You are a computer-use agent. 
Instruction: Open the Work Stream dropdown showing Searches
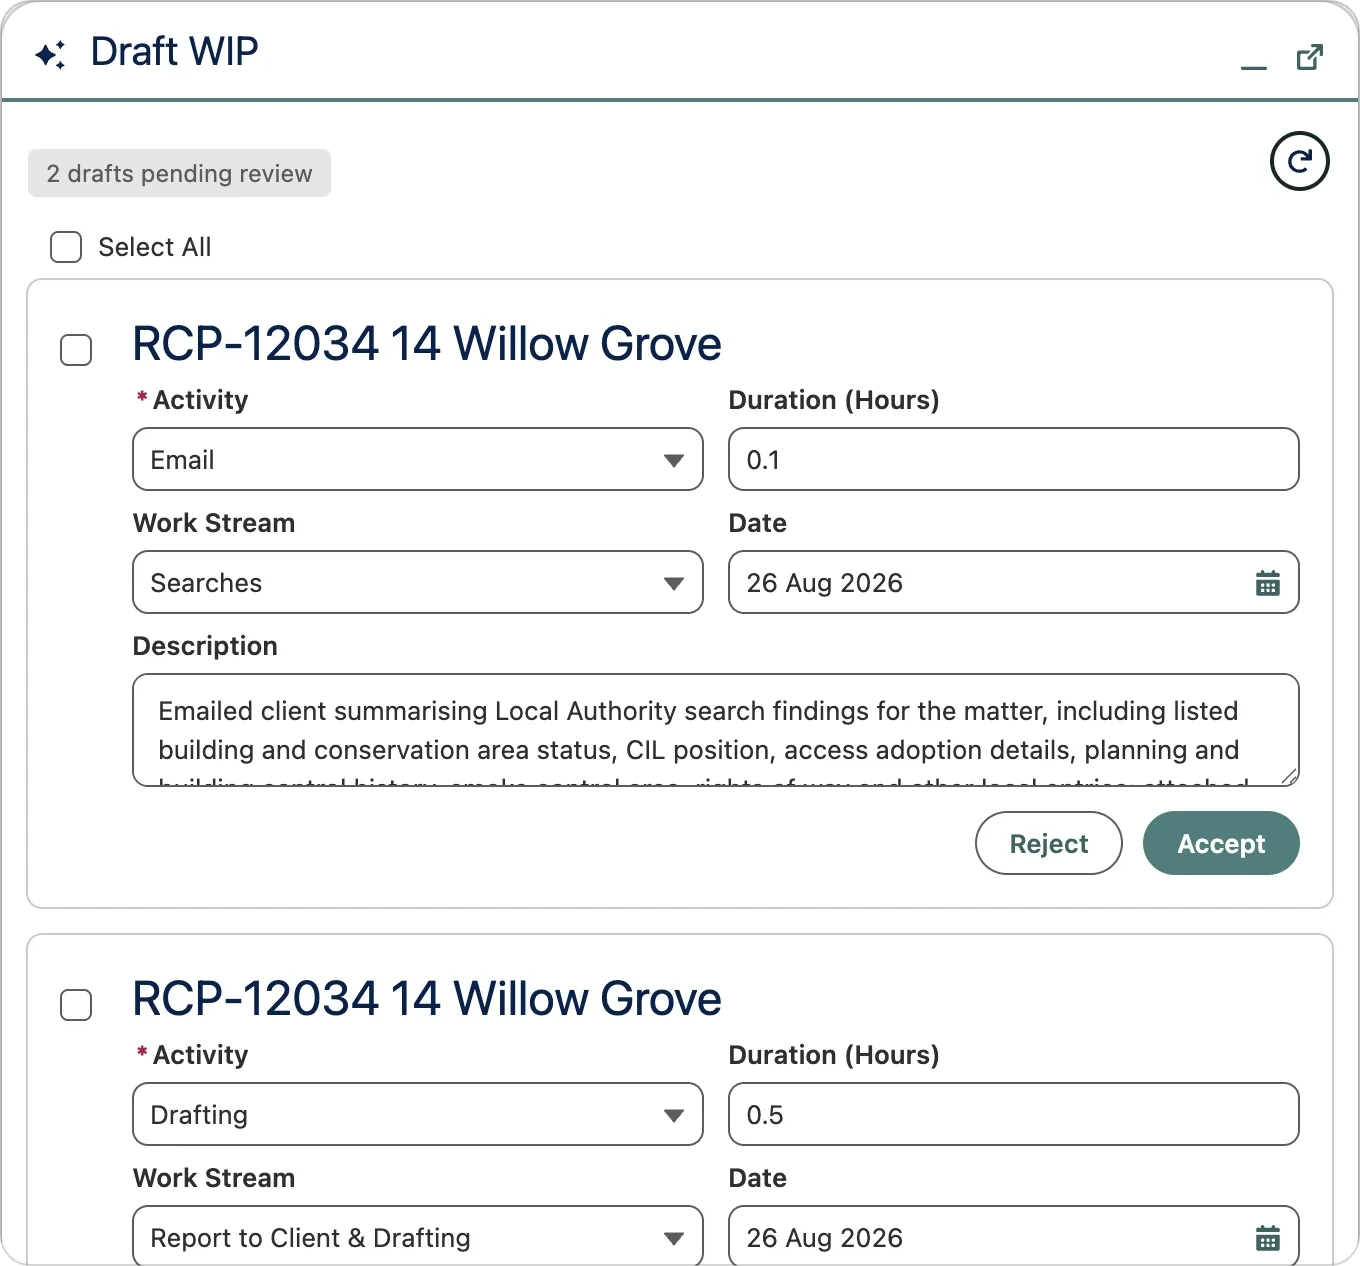tap(418, 583)
